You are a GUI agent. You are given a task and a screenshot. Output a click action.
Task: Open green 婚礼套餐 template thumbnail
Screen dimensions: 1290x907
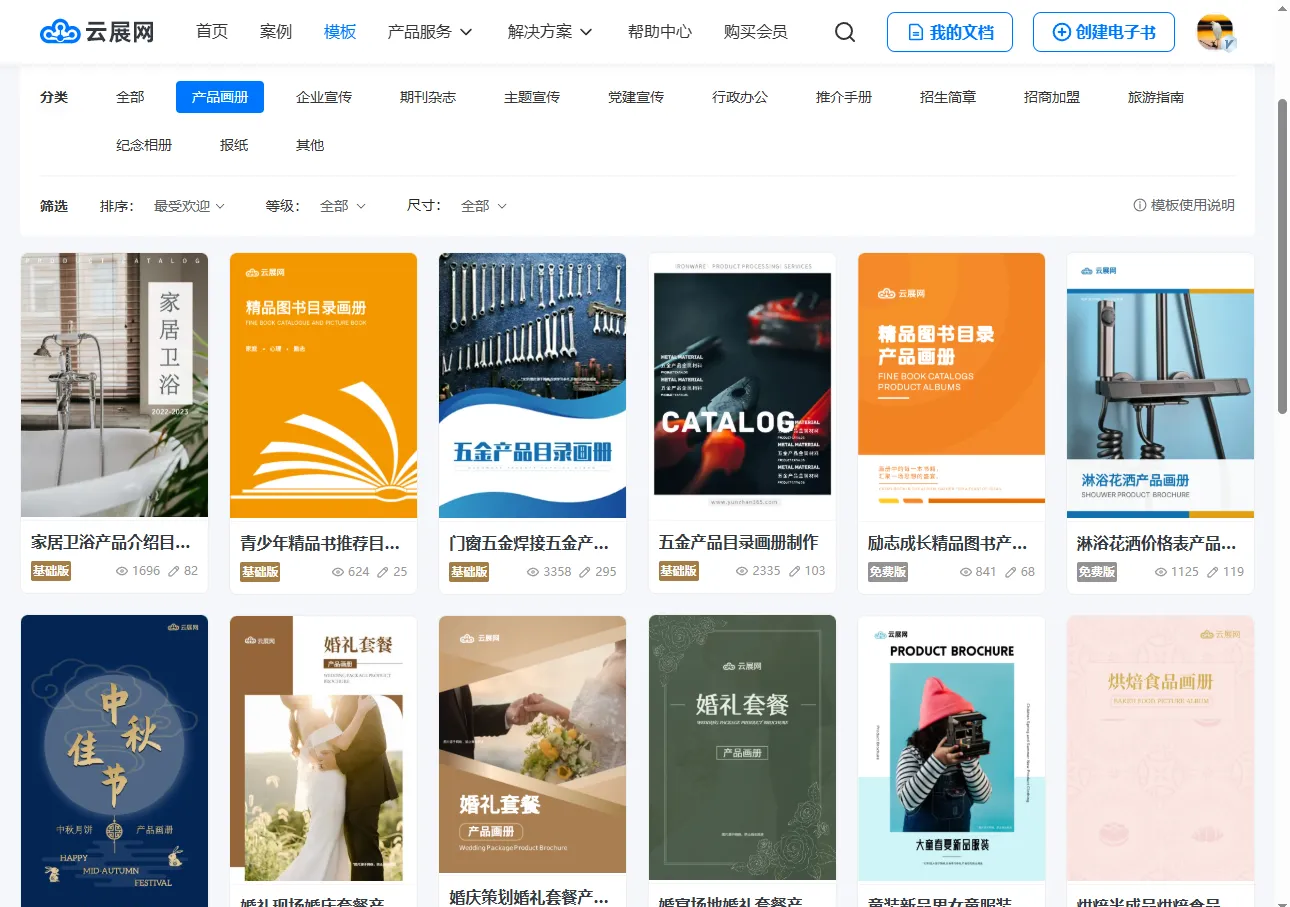click(x=741, y=748)
